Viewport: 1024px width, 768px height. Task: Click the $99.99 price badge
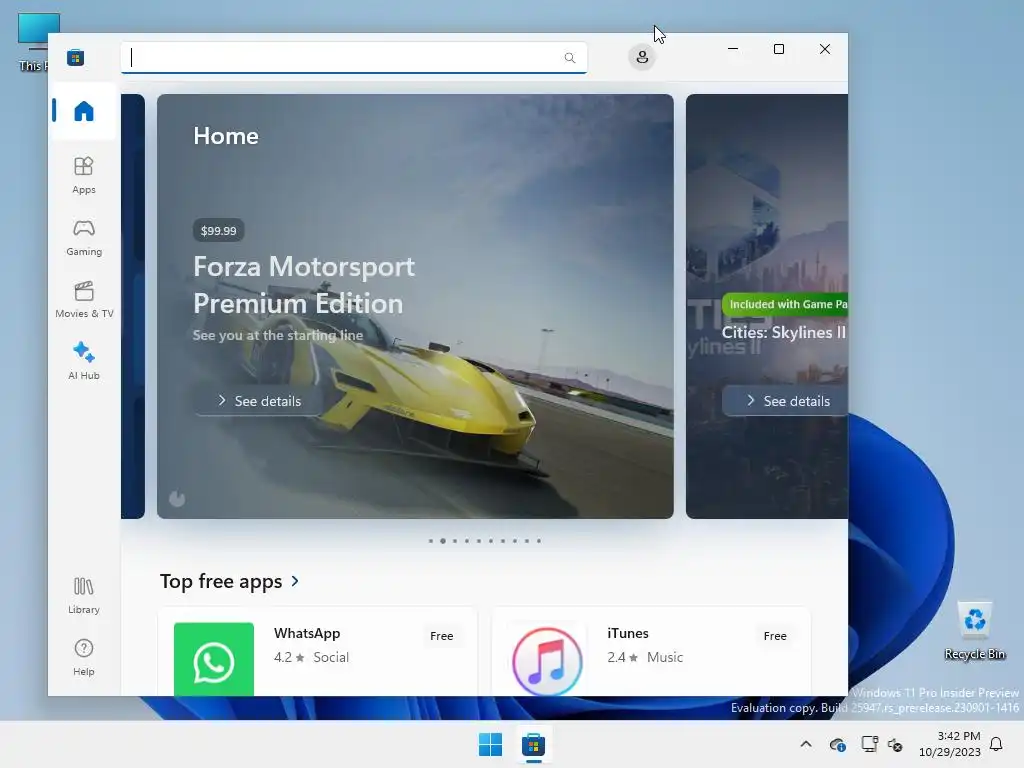pyautogui.click(x=219, y=231)
